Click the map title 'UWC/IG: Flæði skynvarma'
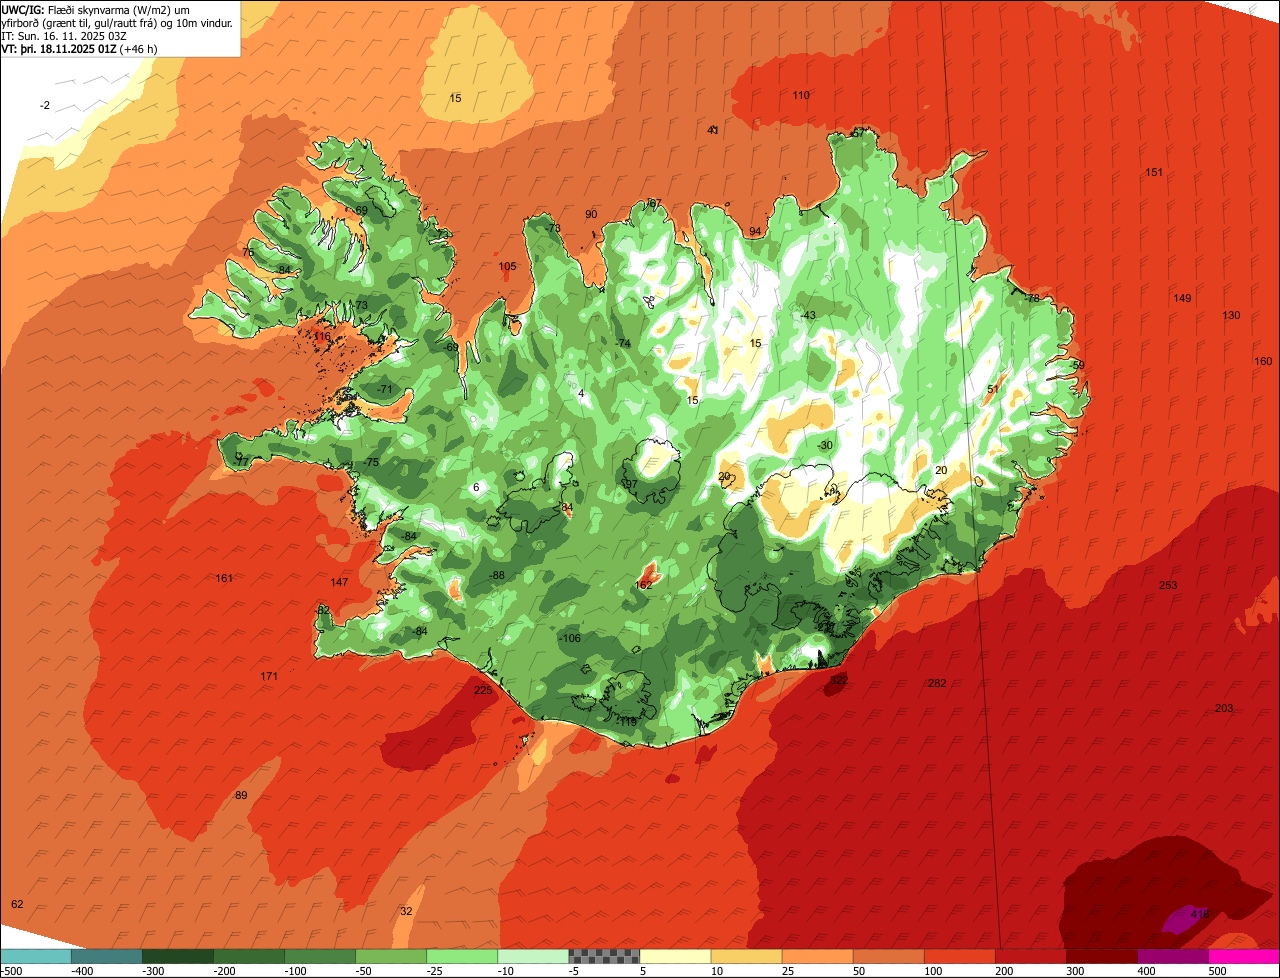Image resolution: width=1280 pixels, height=978 pixels. click(x=65, y=8)
